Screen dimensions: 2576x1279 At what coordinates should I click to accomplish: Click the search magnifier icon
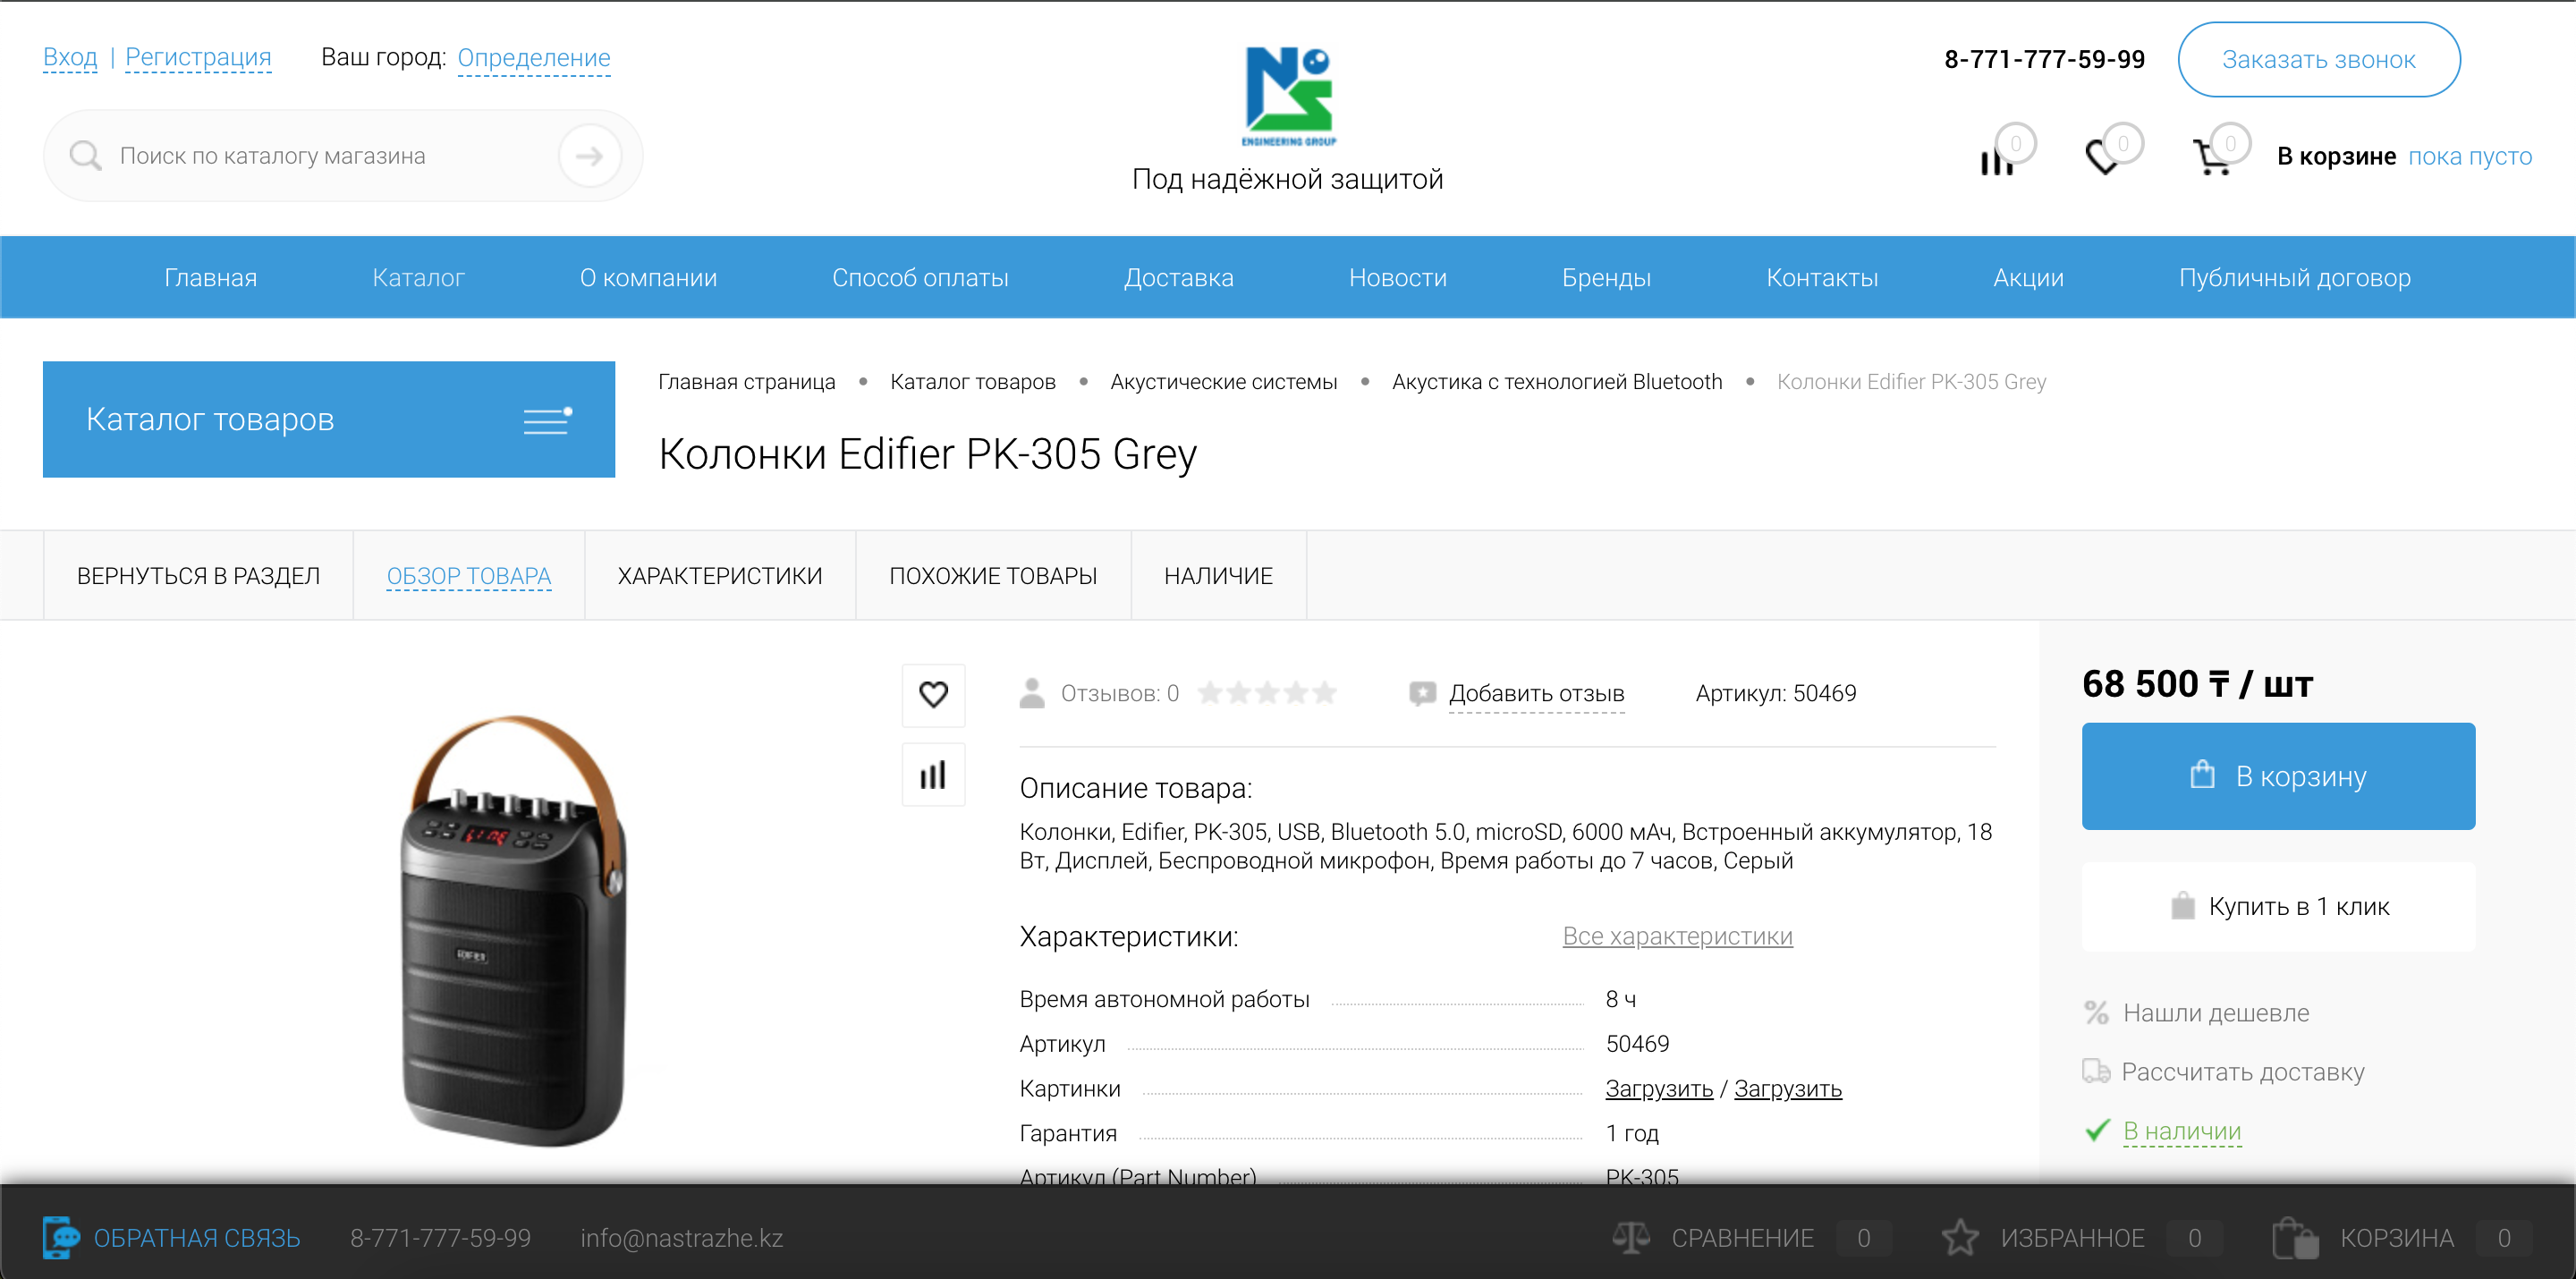pyautogui.click(x=85, y=155)
